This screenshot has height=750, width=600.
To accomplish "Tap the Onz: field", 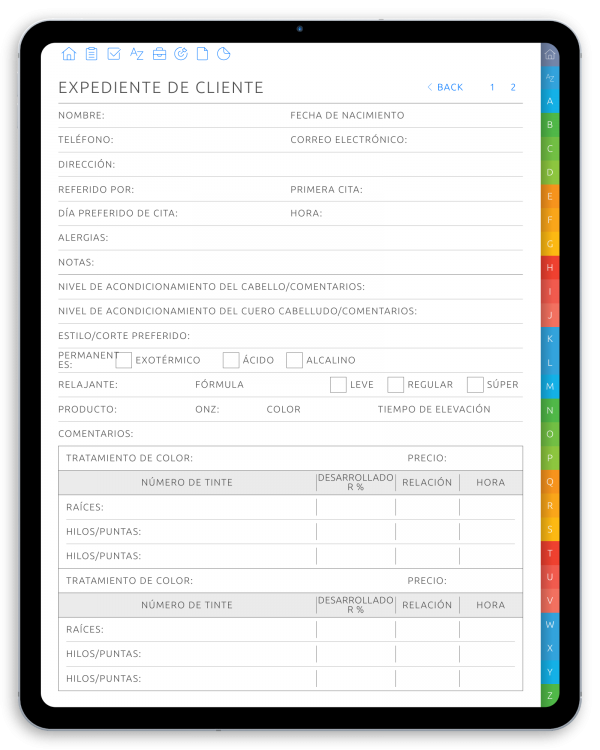I will 230,409.
